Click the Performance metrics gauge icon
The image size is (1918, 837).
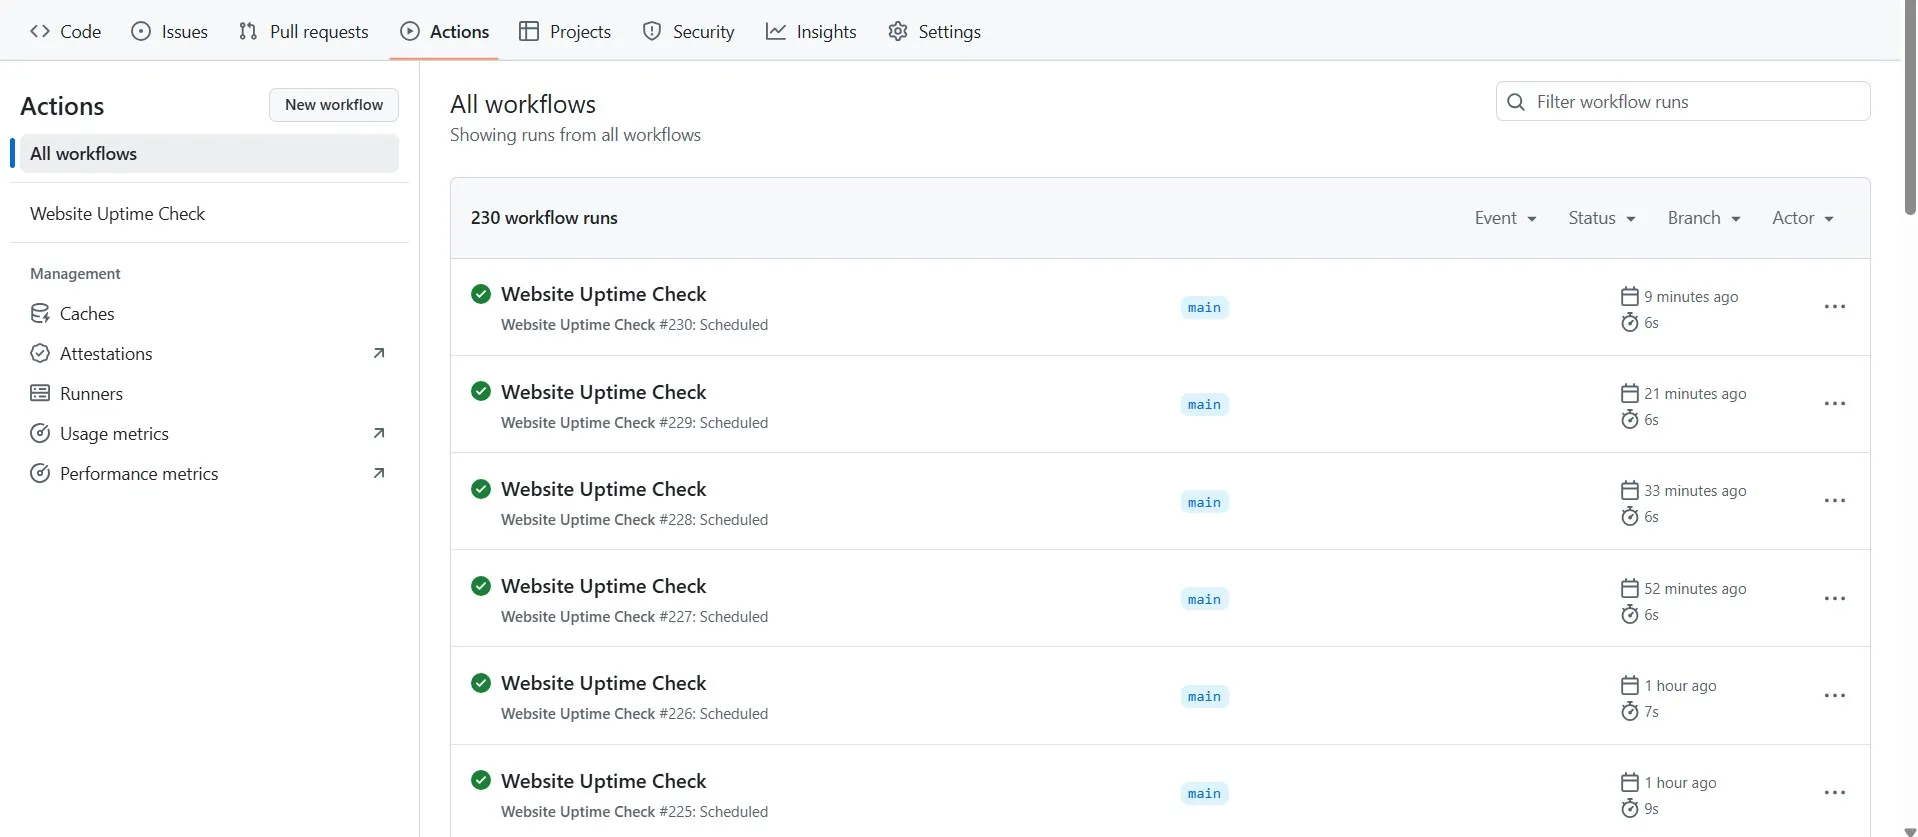tap(40, 473)
